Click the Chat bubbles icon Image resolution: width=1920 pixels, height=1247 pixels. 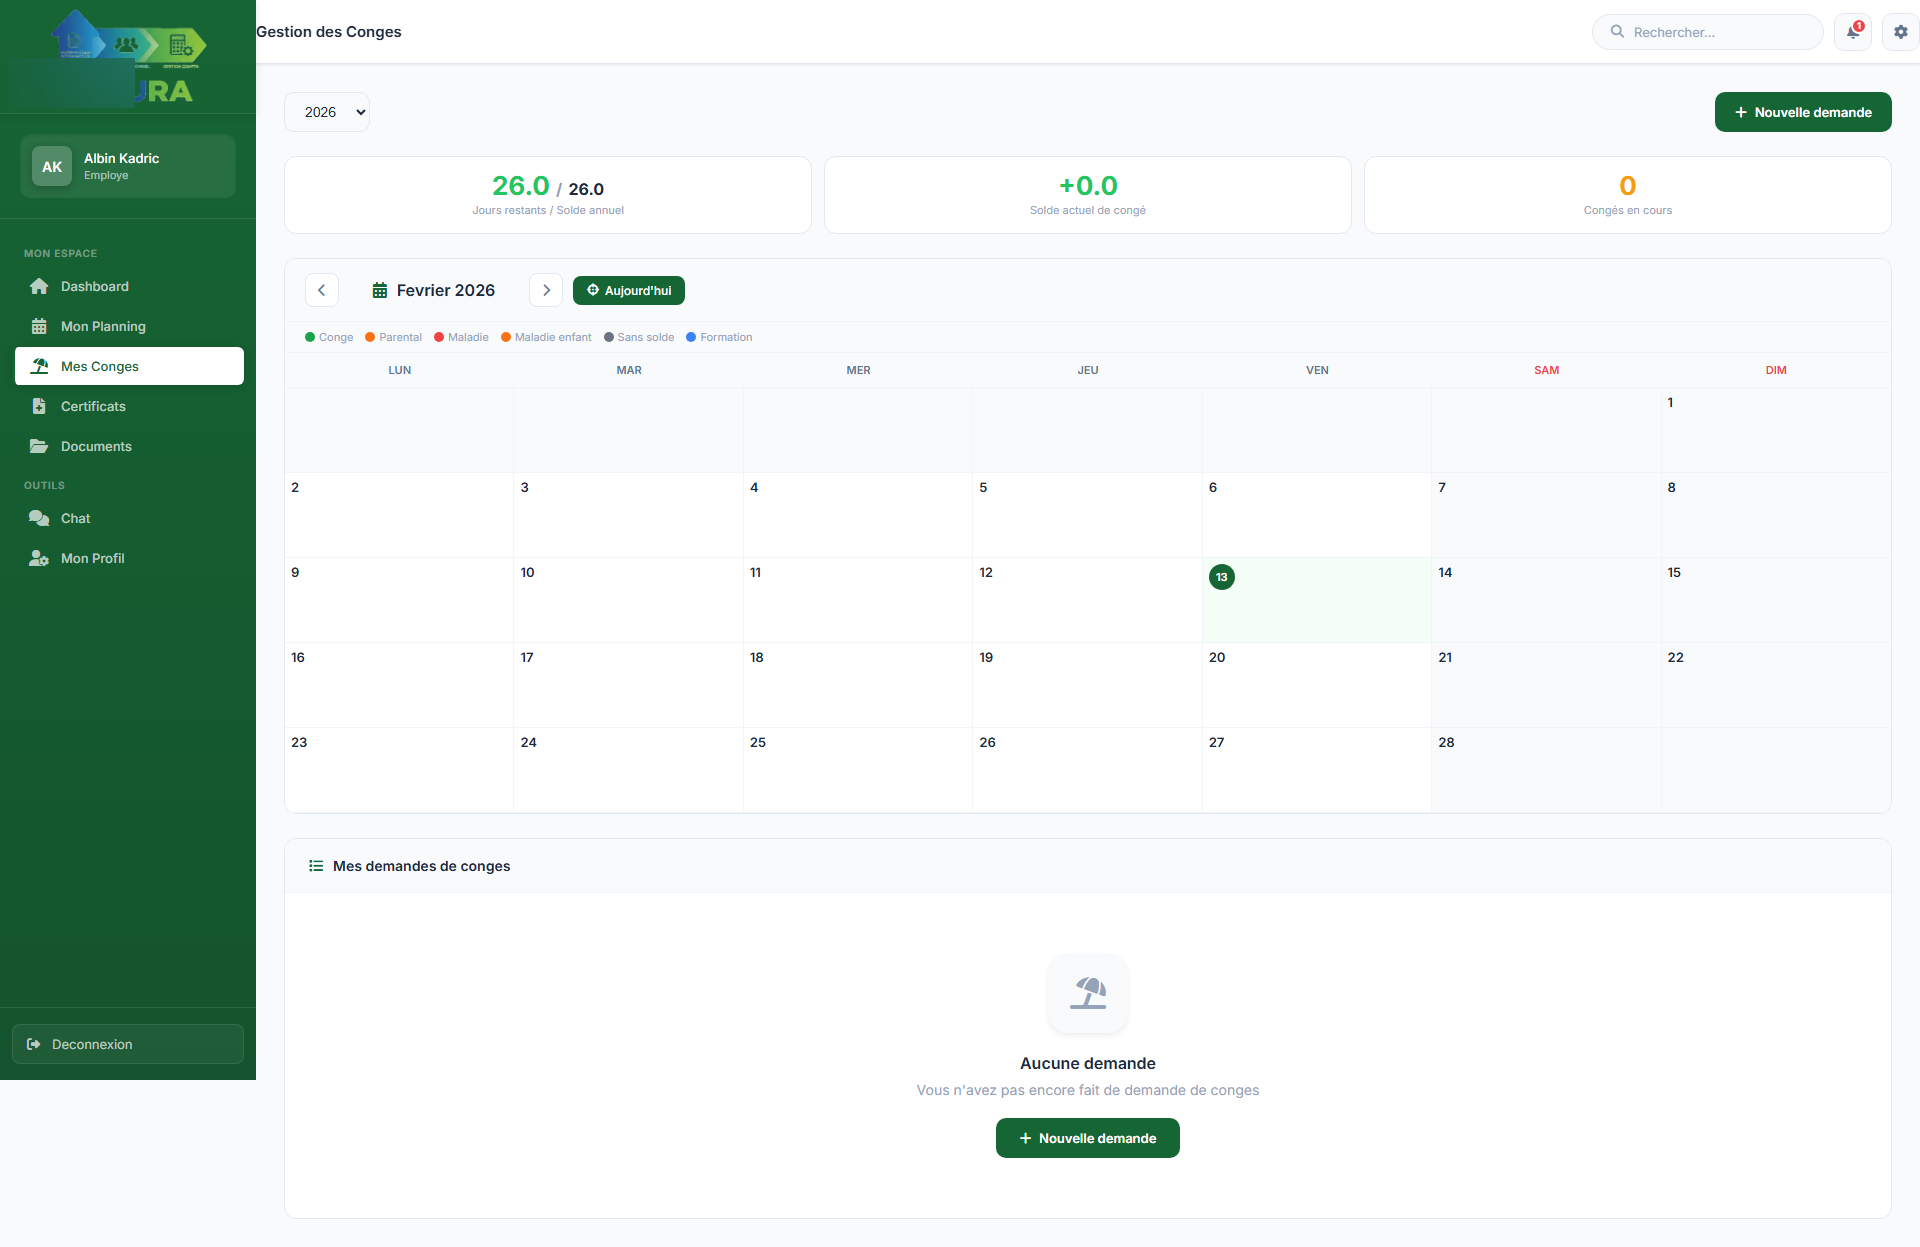[x=39, y=519]
